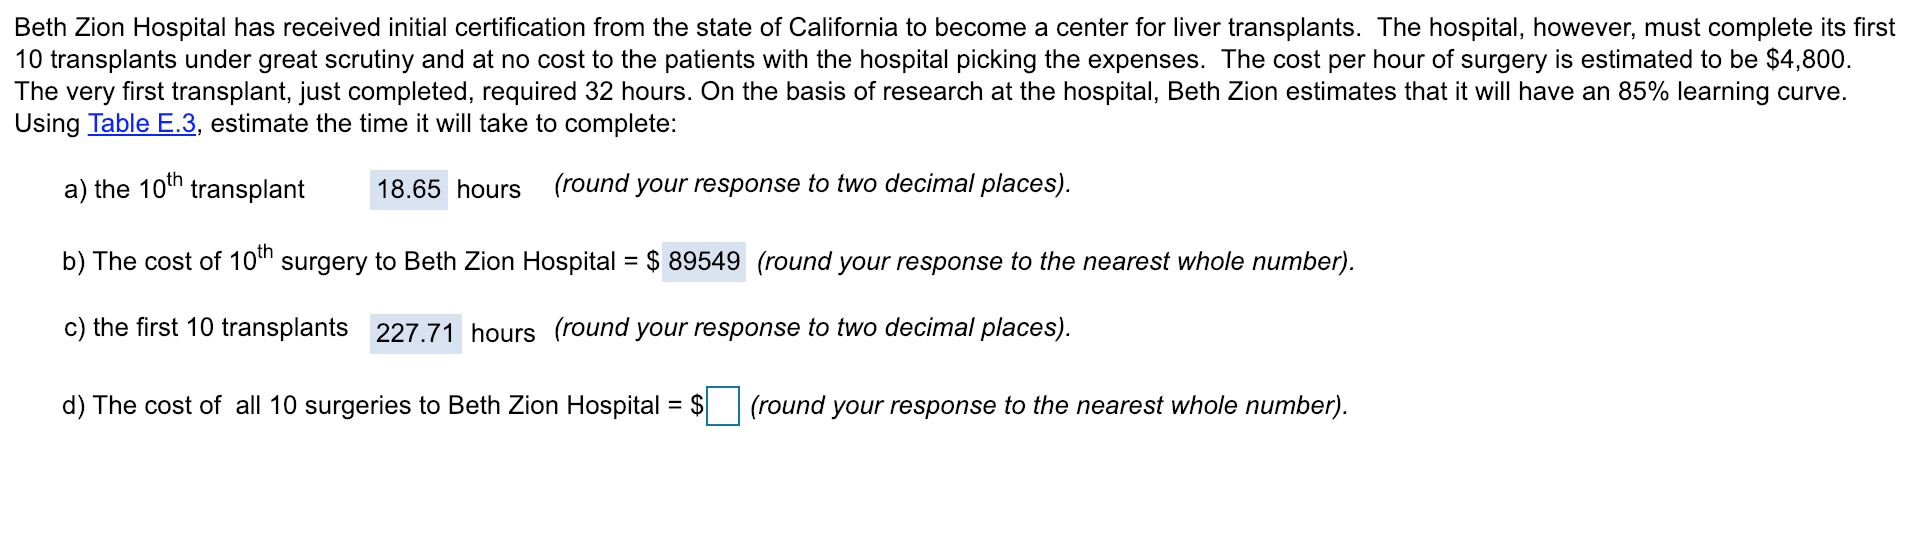This screenshot has height=550, width=1918.
Task: Click the empty answer box for part d
Action: (723, 406)
